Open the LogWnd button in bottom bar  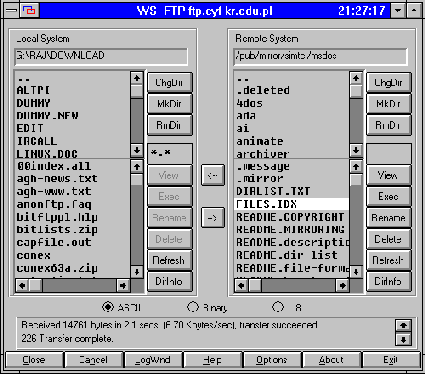click(153, 360)
